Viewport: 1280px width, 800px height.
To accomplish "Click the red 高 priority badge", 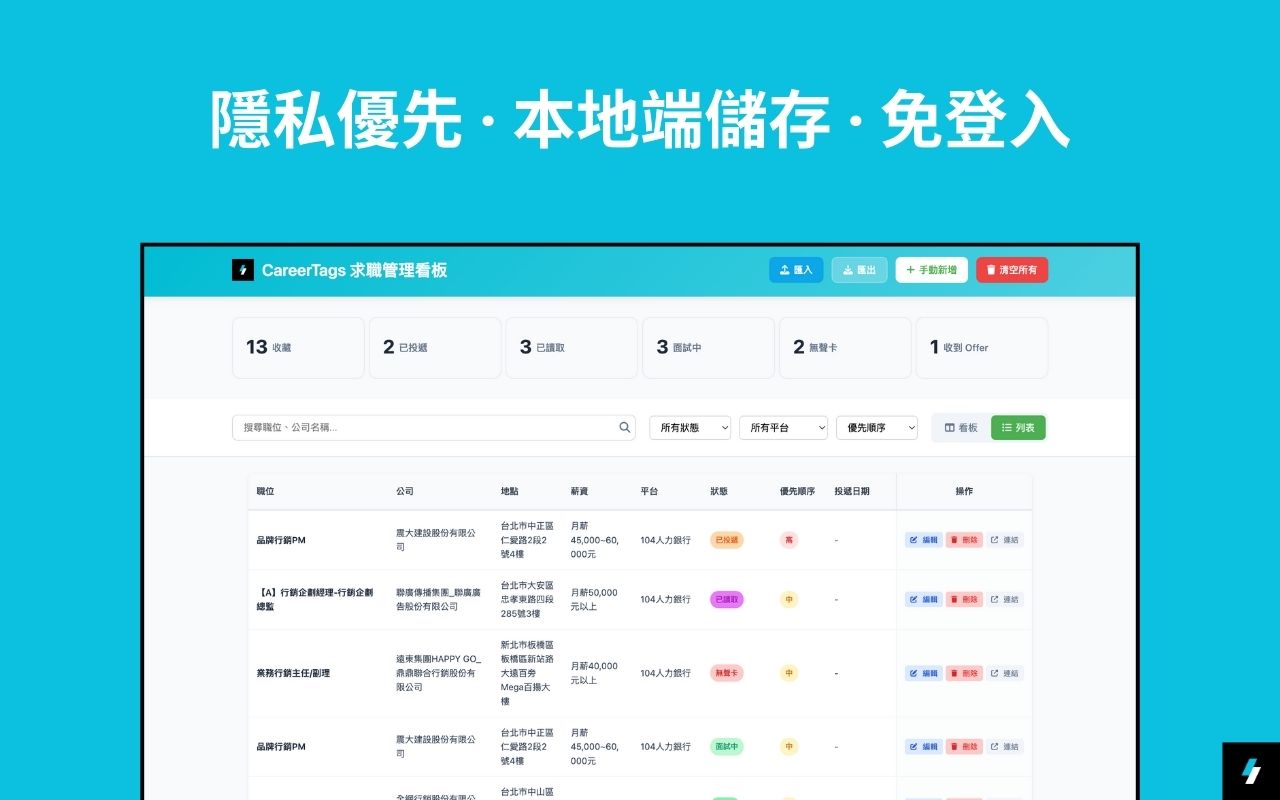I will tap(789, 540).
